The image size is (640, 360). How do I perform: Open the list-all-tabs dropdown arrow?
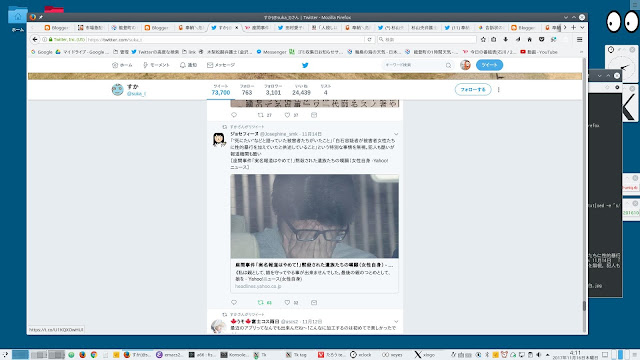click(x=582, y=27)
